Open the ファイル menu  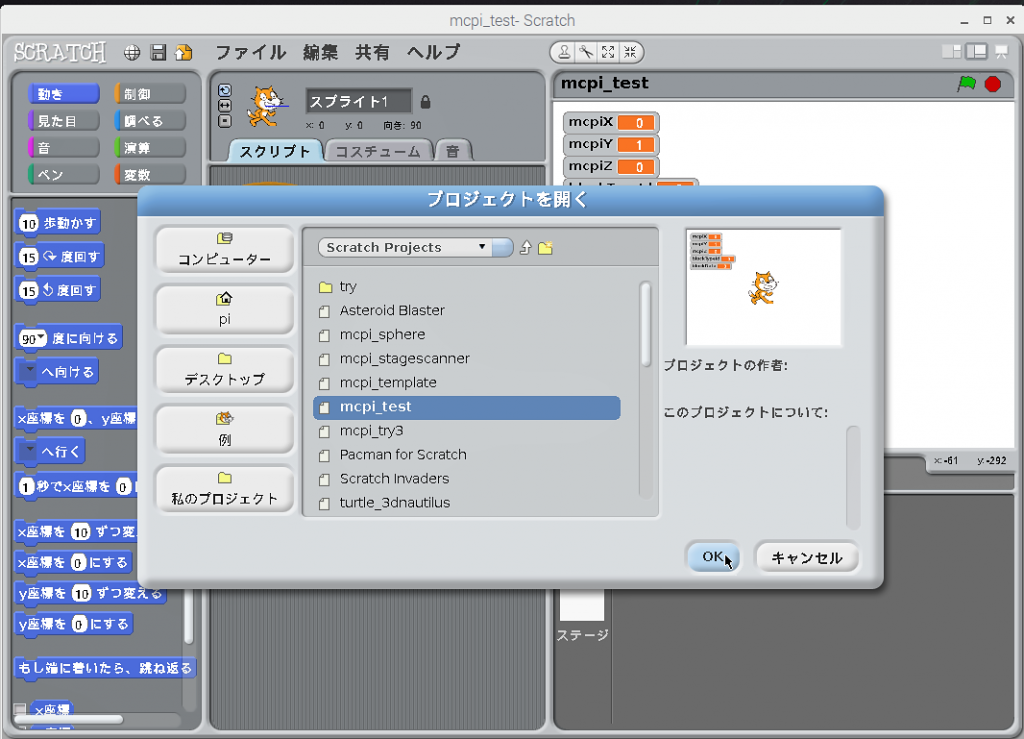point(251,52)
